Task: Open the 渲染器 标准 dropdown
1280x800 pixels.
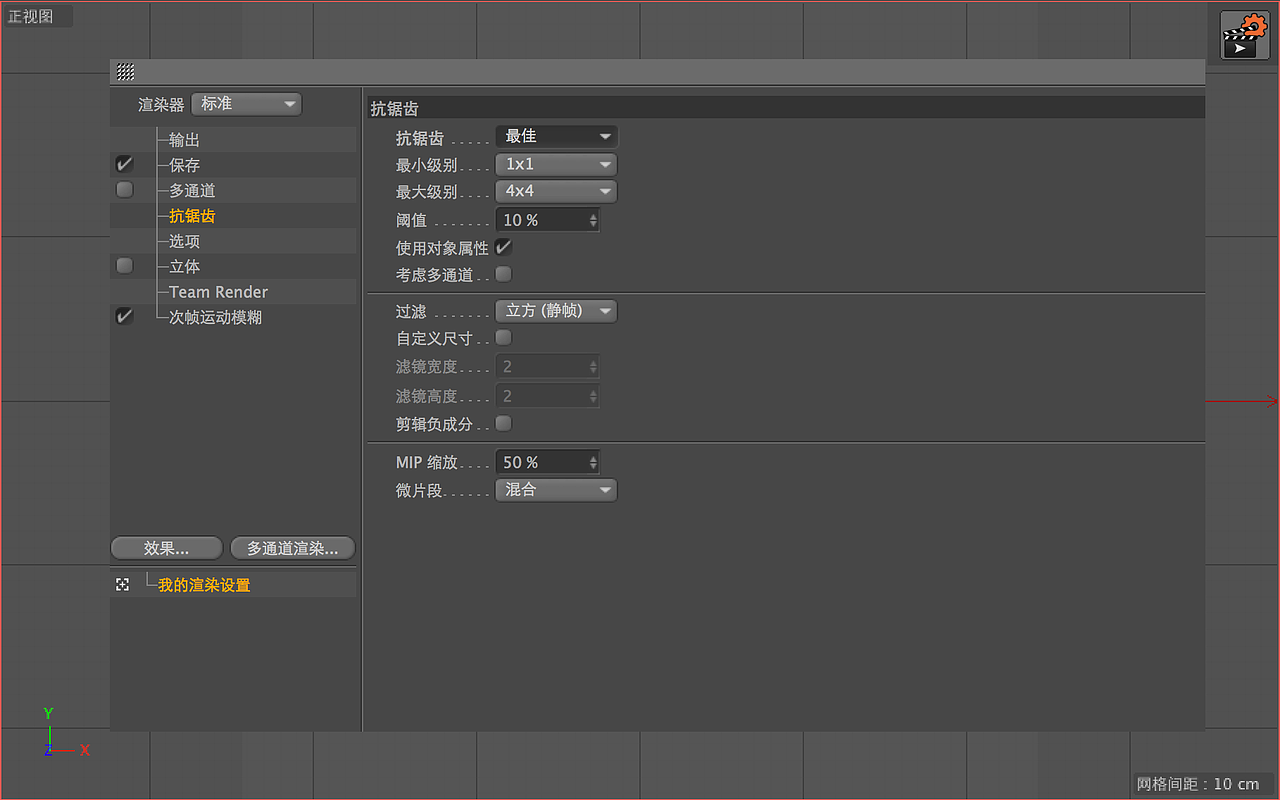Action: (247, 104)
